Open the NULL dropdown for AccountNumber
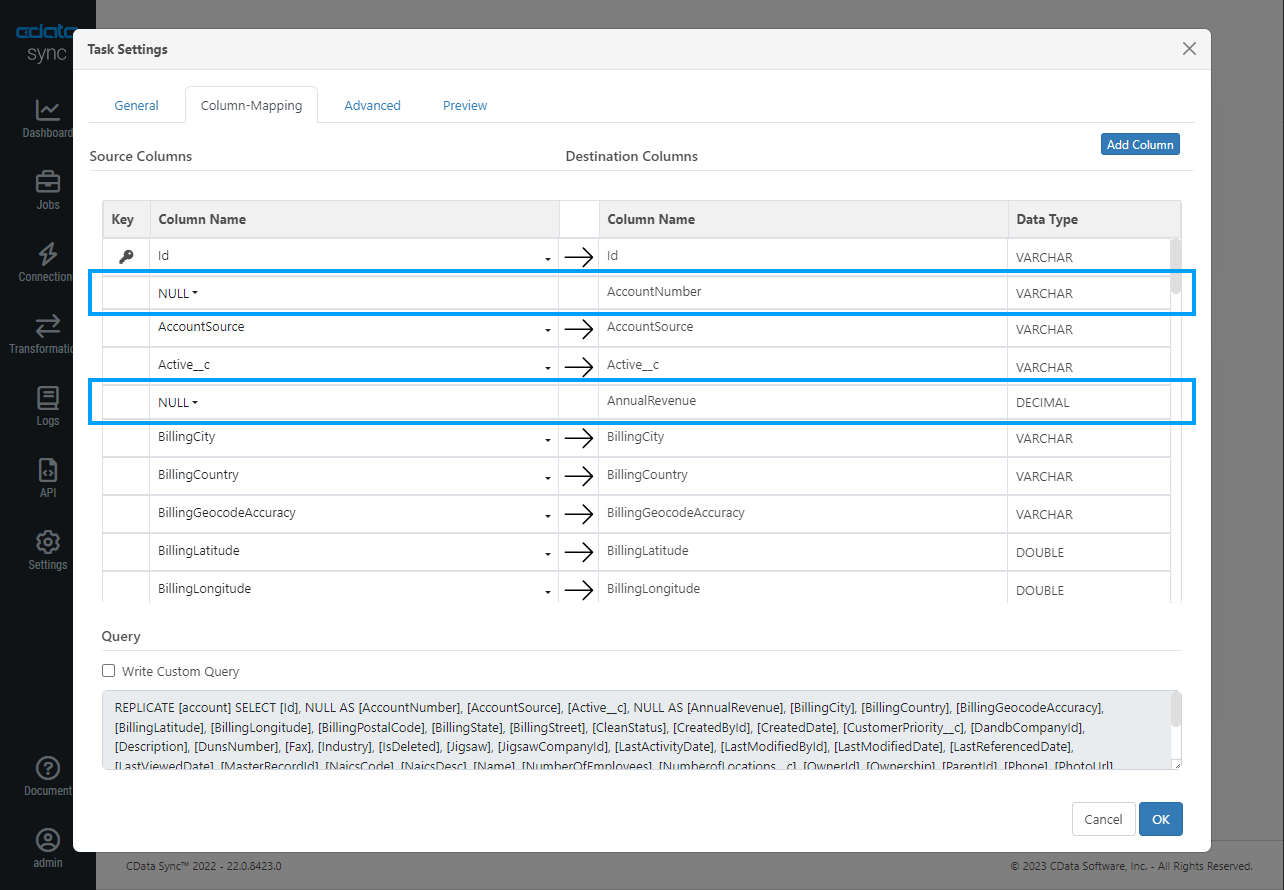This screenshot has height=890, width=1284. (177, 293)
